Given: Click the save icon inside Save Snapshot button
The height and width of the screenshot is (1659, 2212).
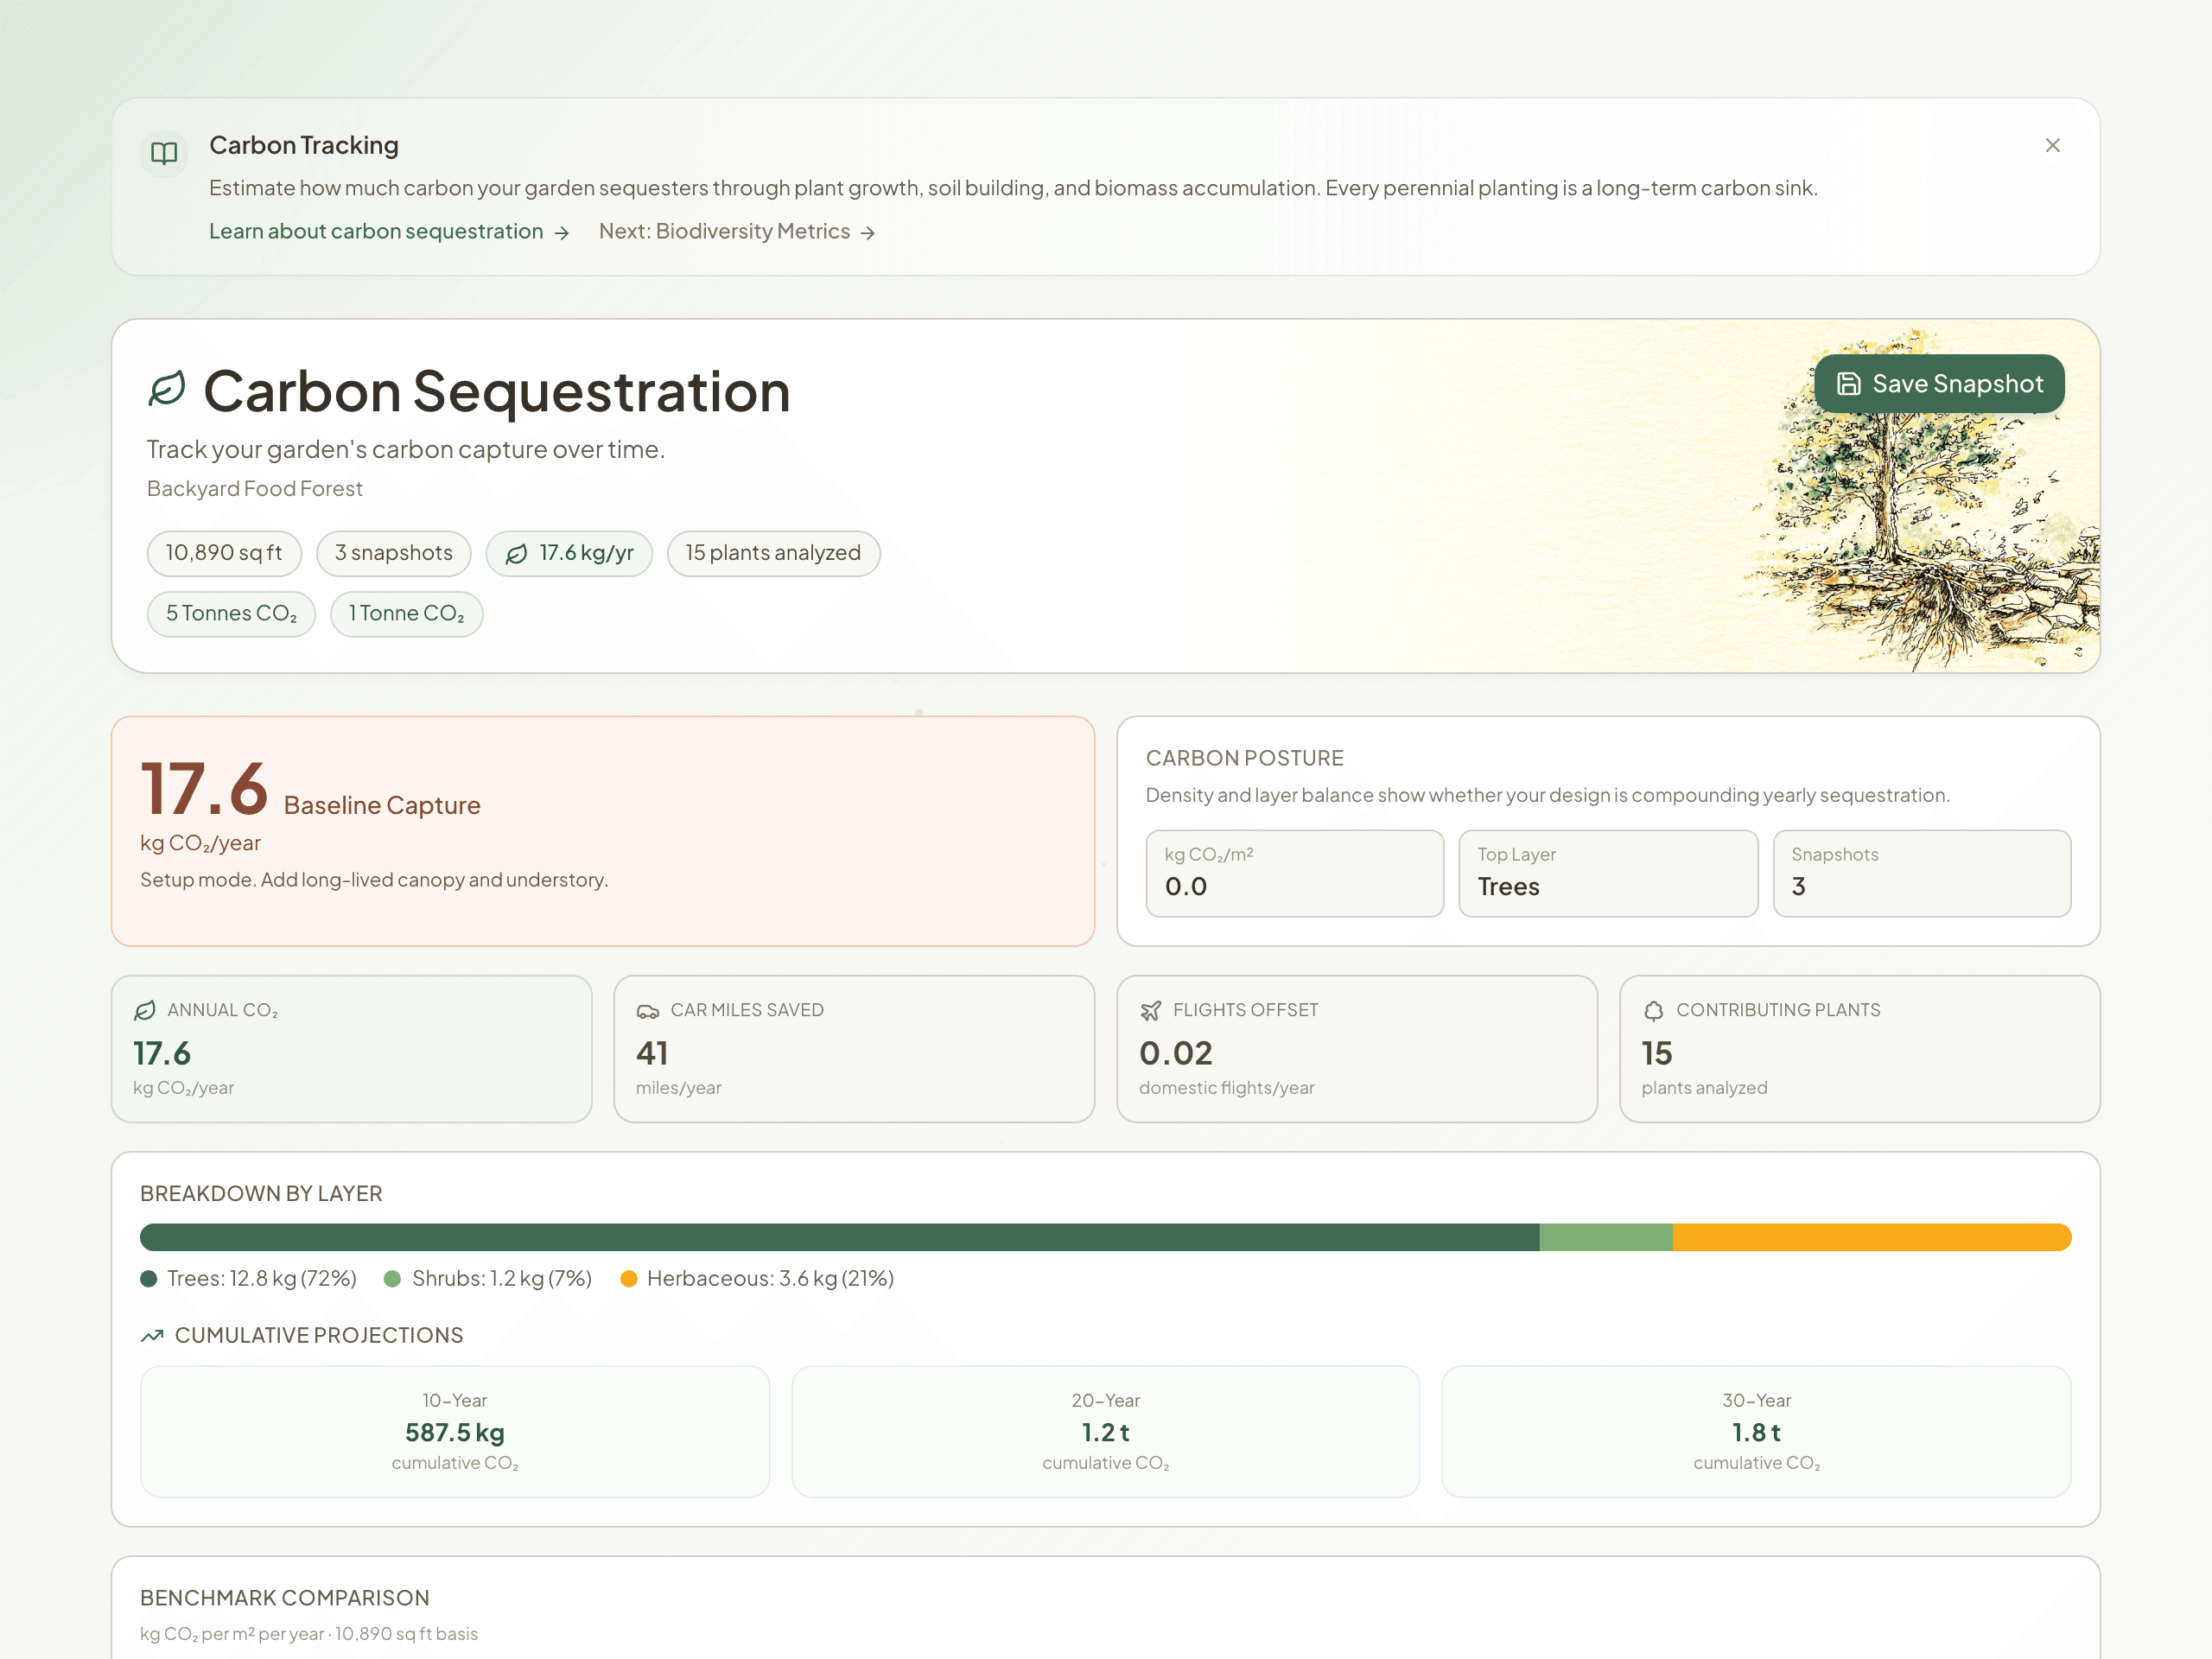Looking at the screenshot, I should 1849,383.
